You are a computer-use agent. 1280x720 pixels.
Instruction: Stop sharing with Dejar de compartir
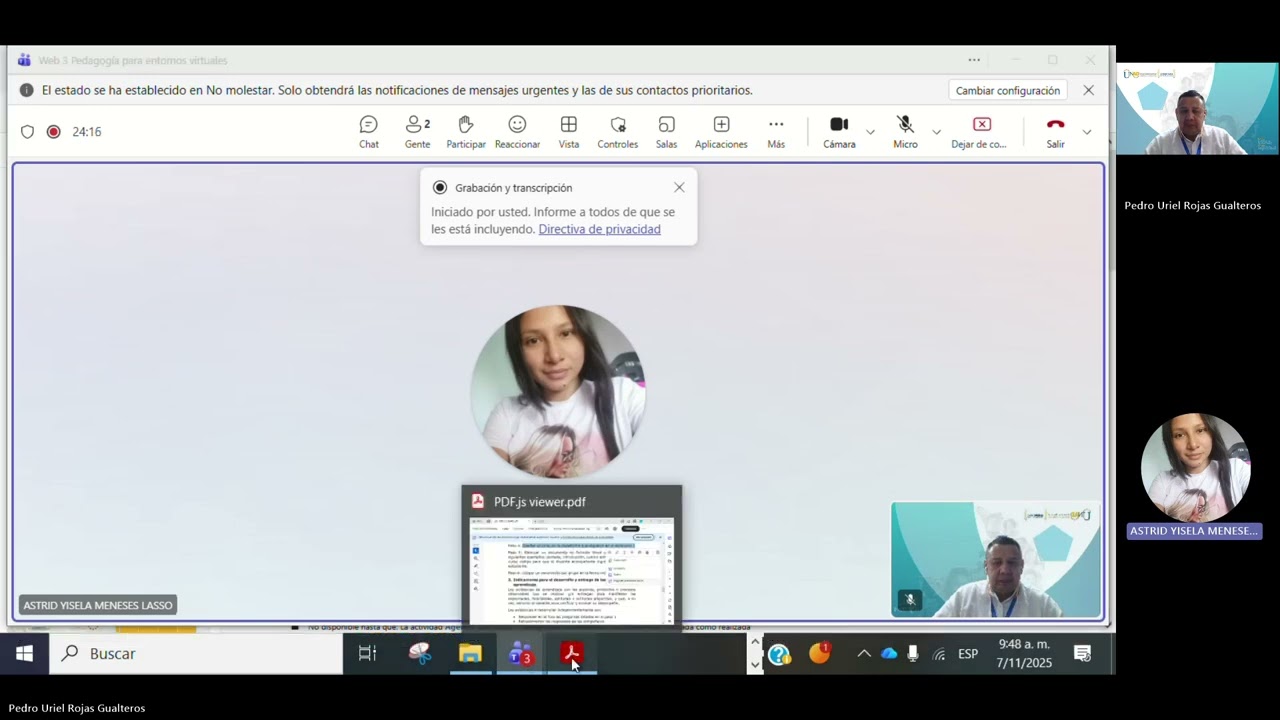point(979,132)
